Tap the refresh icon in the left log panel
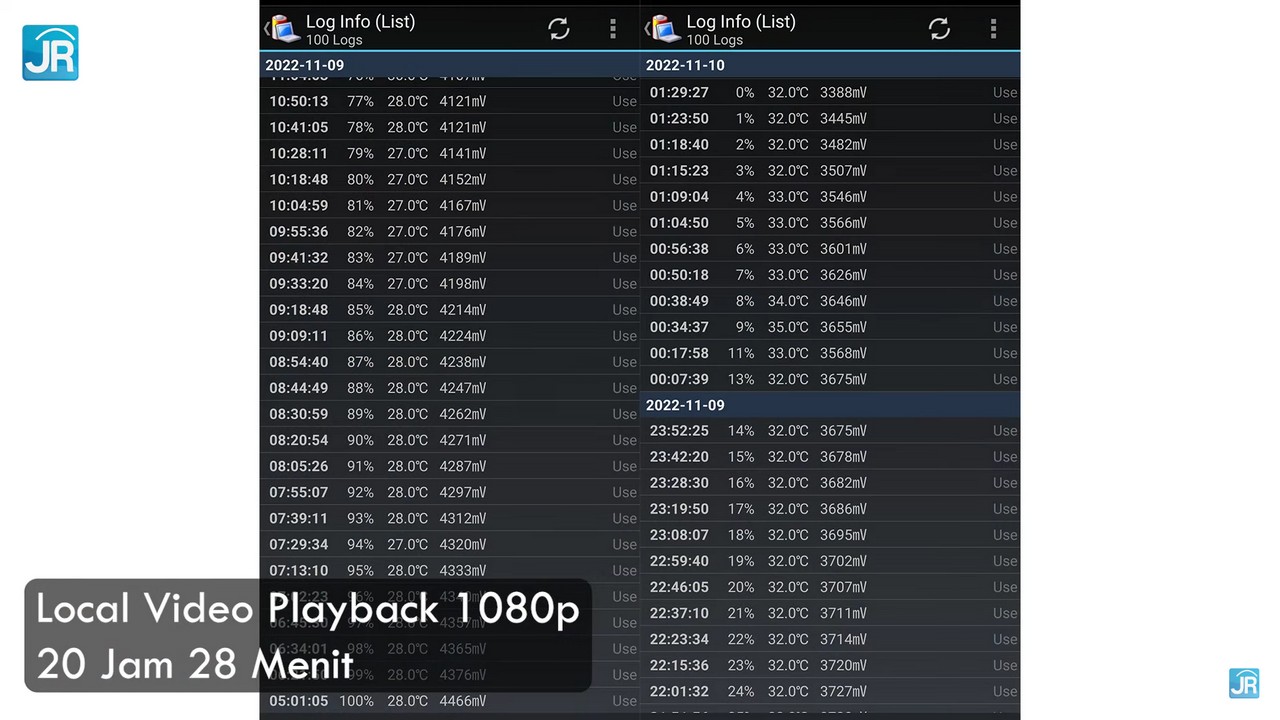The image size is (1280, 720). tap(558, 29)
